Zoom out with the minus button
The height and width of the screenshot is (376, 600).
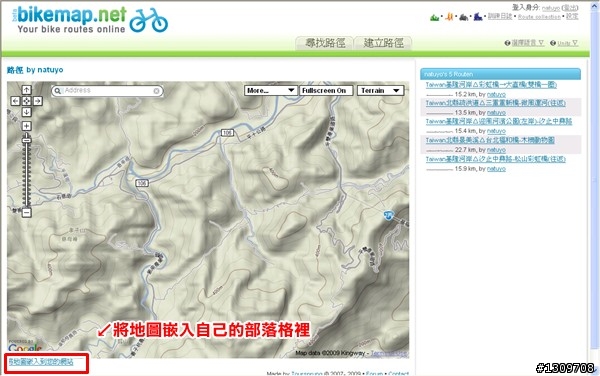(x=26, y=212)
